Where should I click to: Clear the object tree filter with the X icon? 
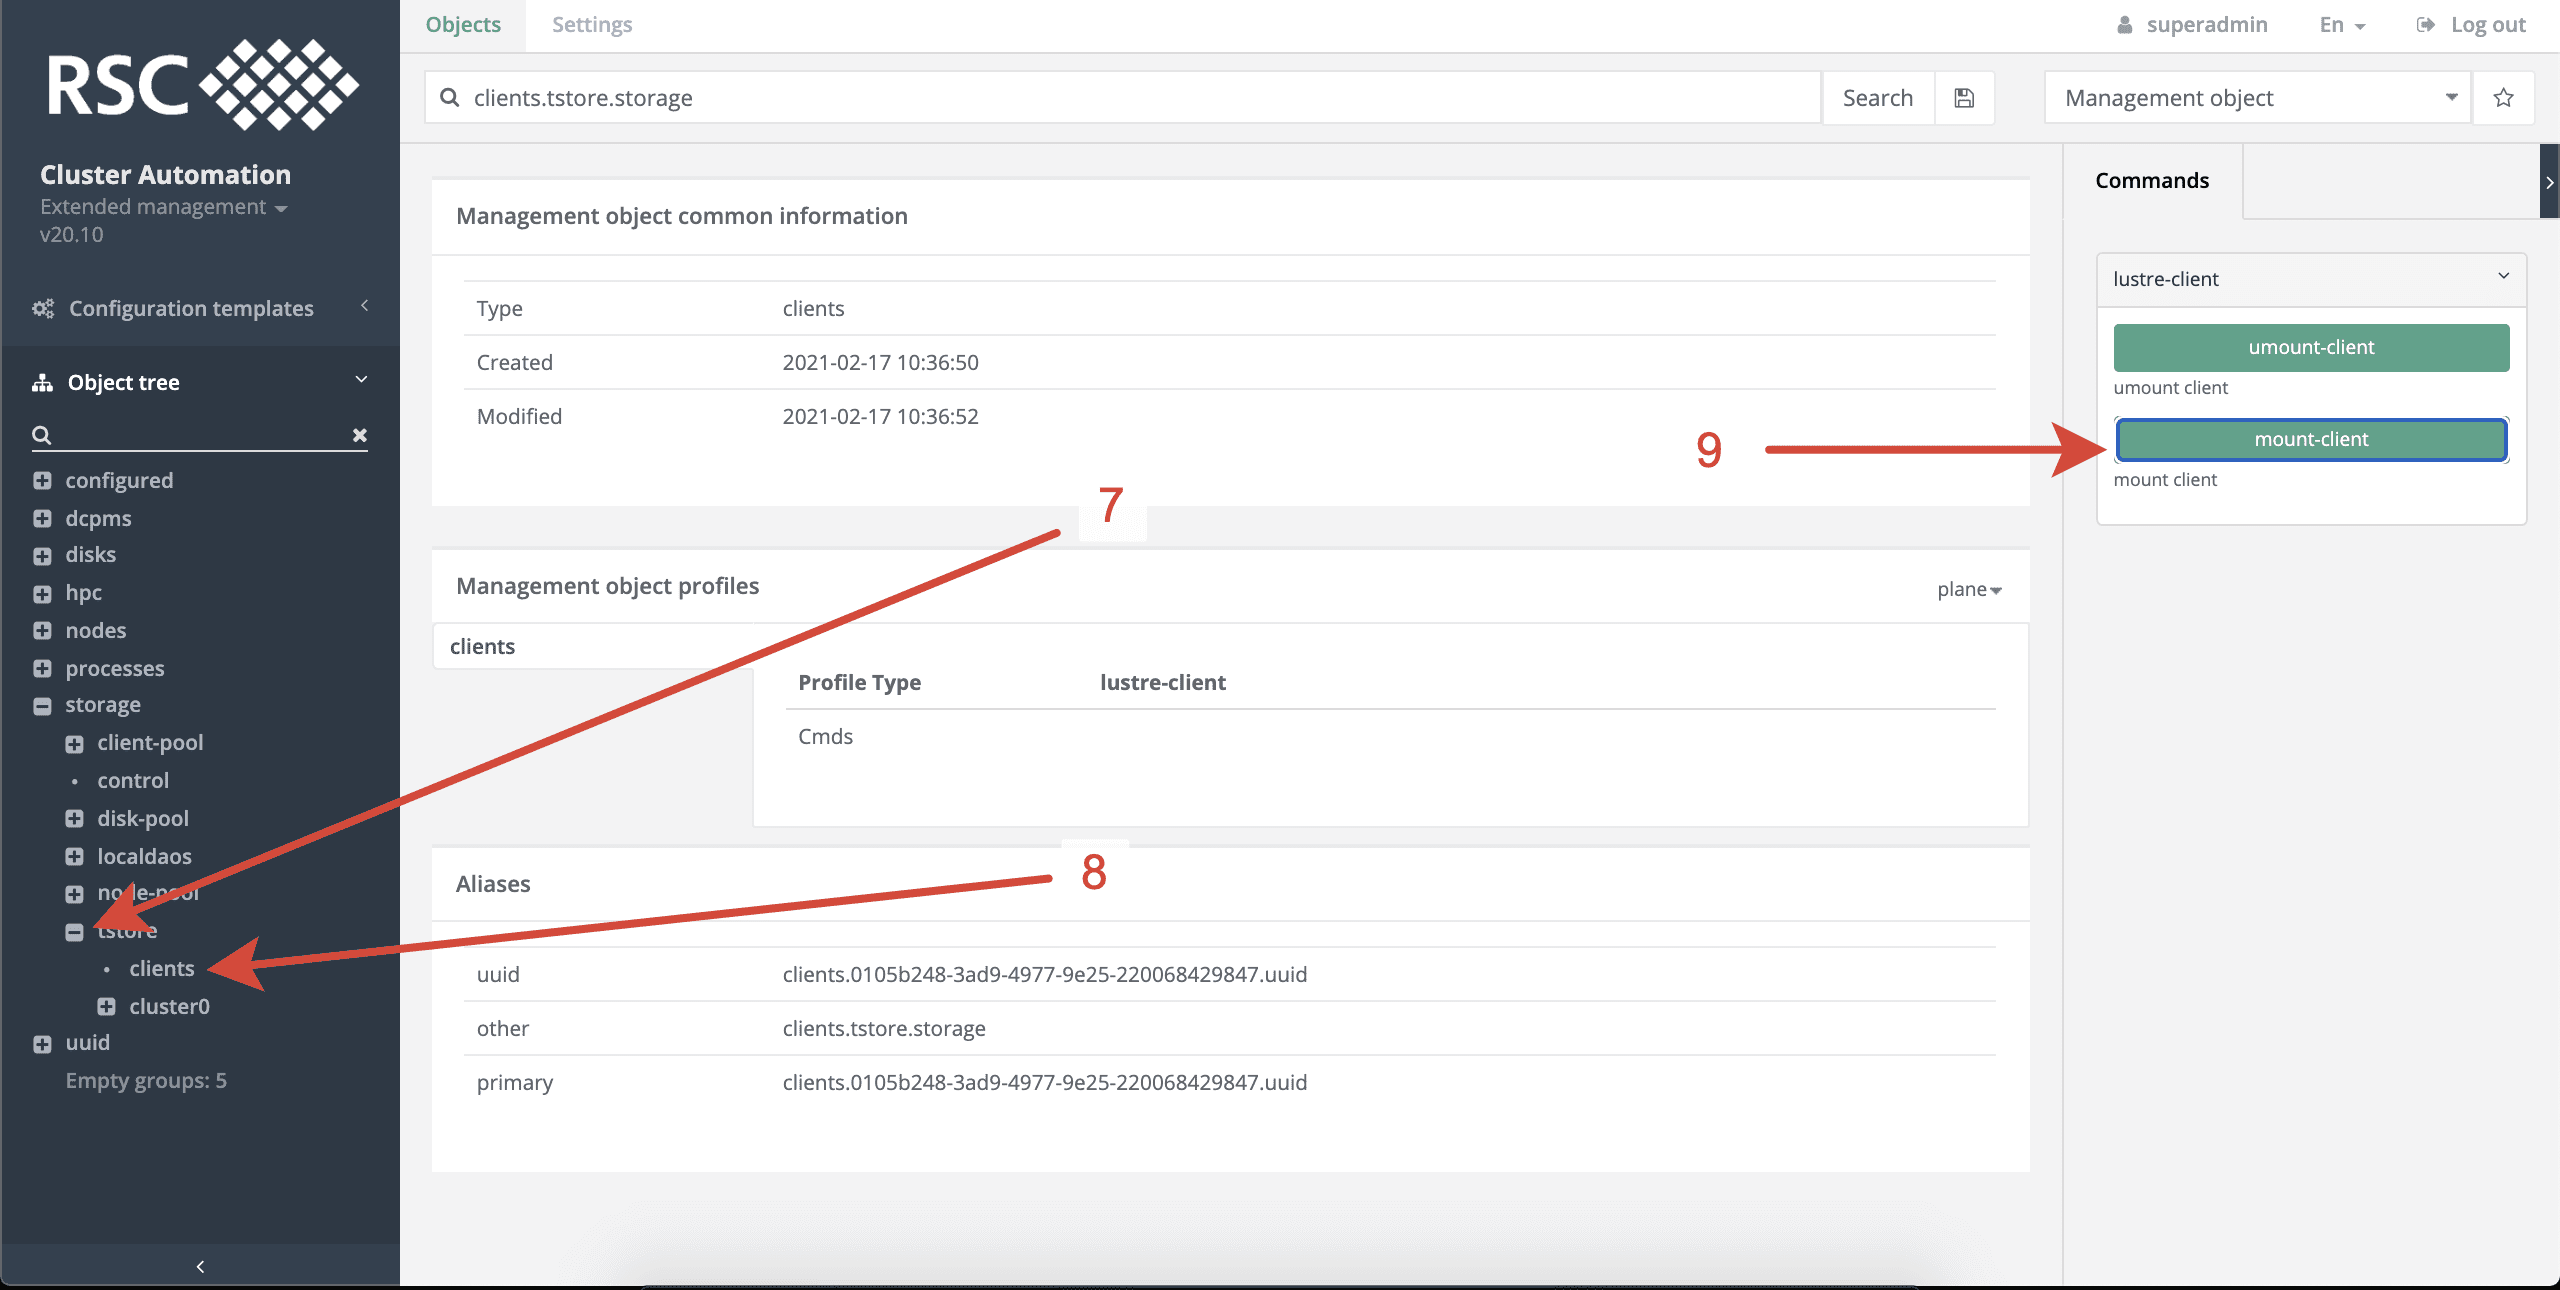(359, 434)
